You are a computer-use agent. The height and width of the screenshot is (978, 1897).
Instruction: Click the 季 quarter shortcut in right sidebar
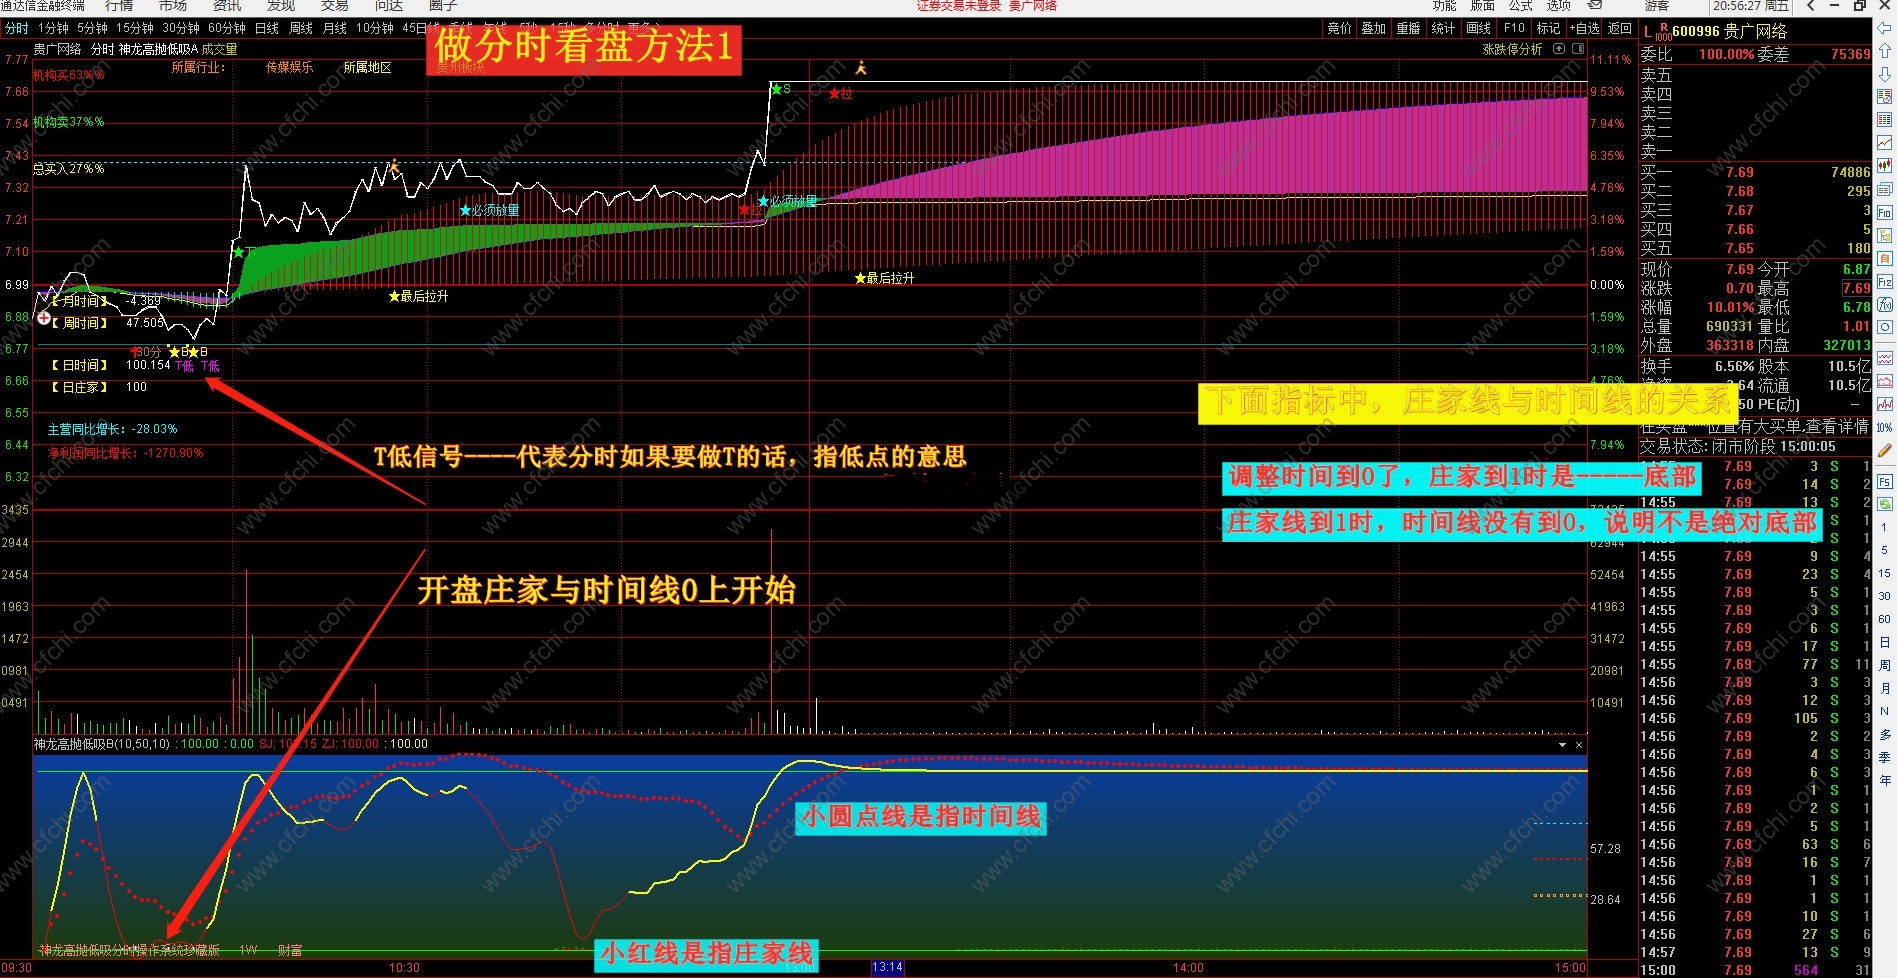(x=1885, y=757)
